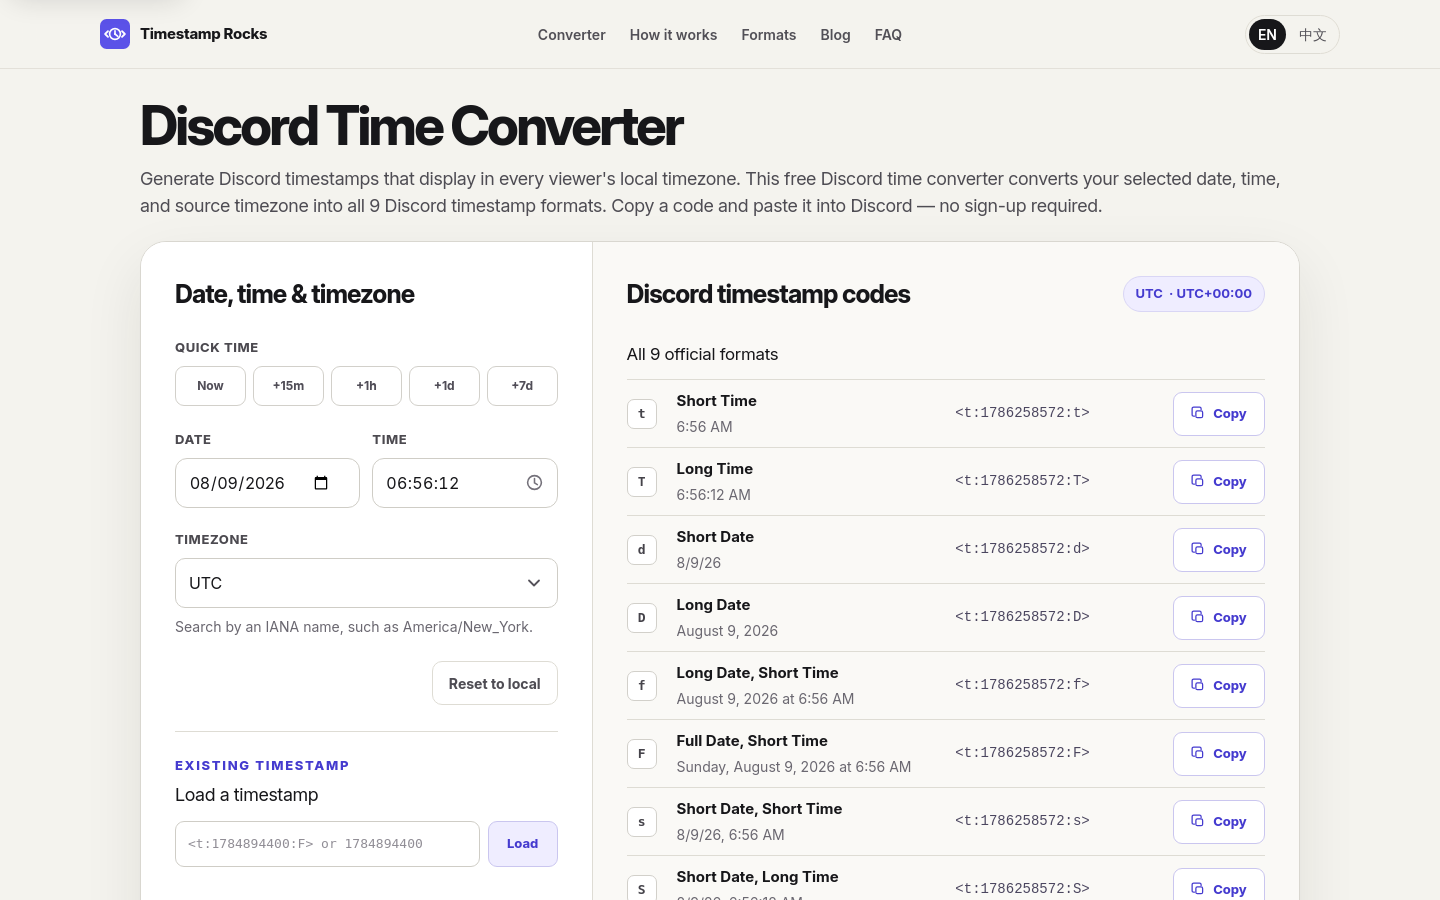1440x900 pixels.
Task: Click the 6:56:12 AM preview text
Action: click(x=713, y=495)
